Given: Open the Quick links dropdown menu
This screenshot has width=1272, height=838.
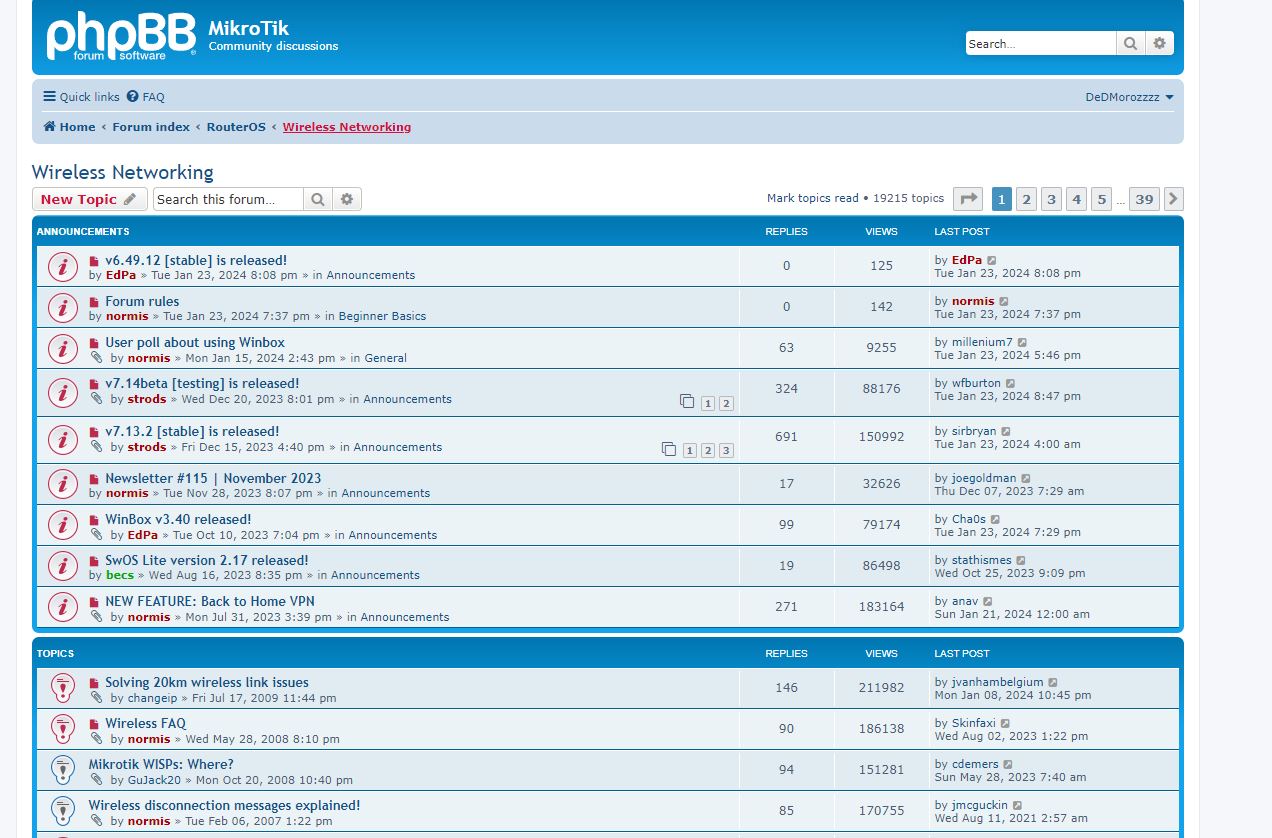Looking at the screenshot, I should point(81,97).
